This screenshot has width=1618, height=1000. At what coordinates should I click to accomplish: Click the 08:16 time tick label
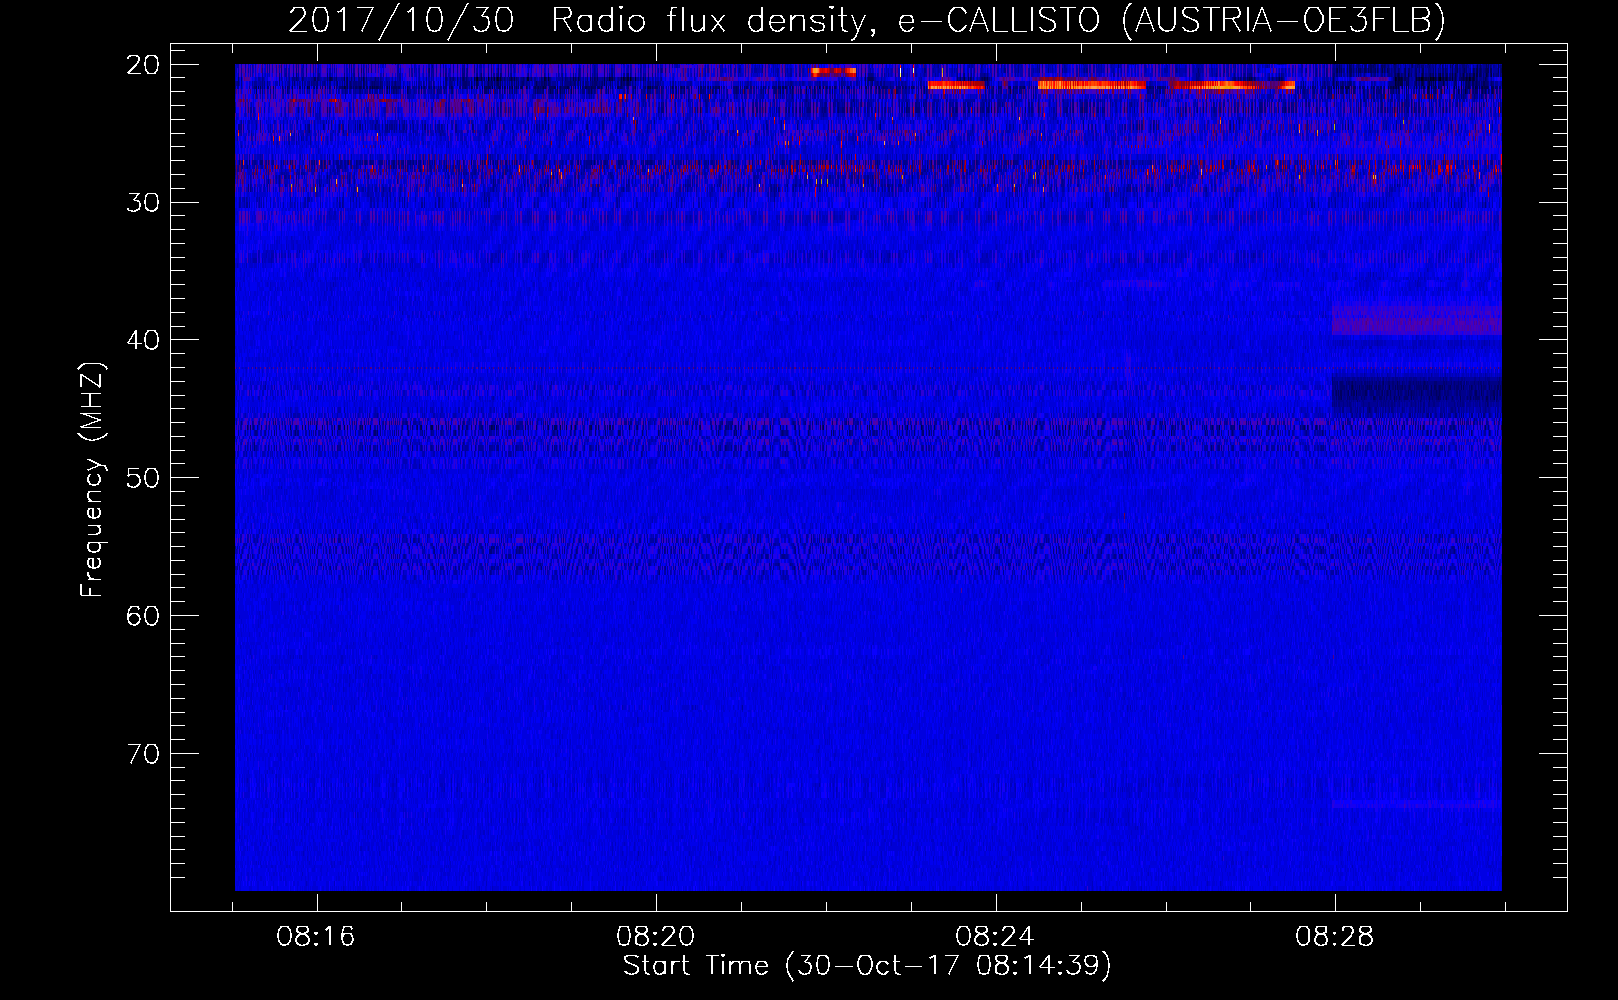[316, 937]
